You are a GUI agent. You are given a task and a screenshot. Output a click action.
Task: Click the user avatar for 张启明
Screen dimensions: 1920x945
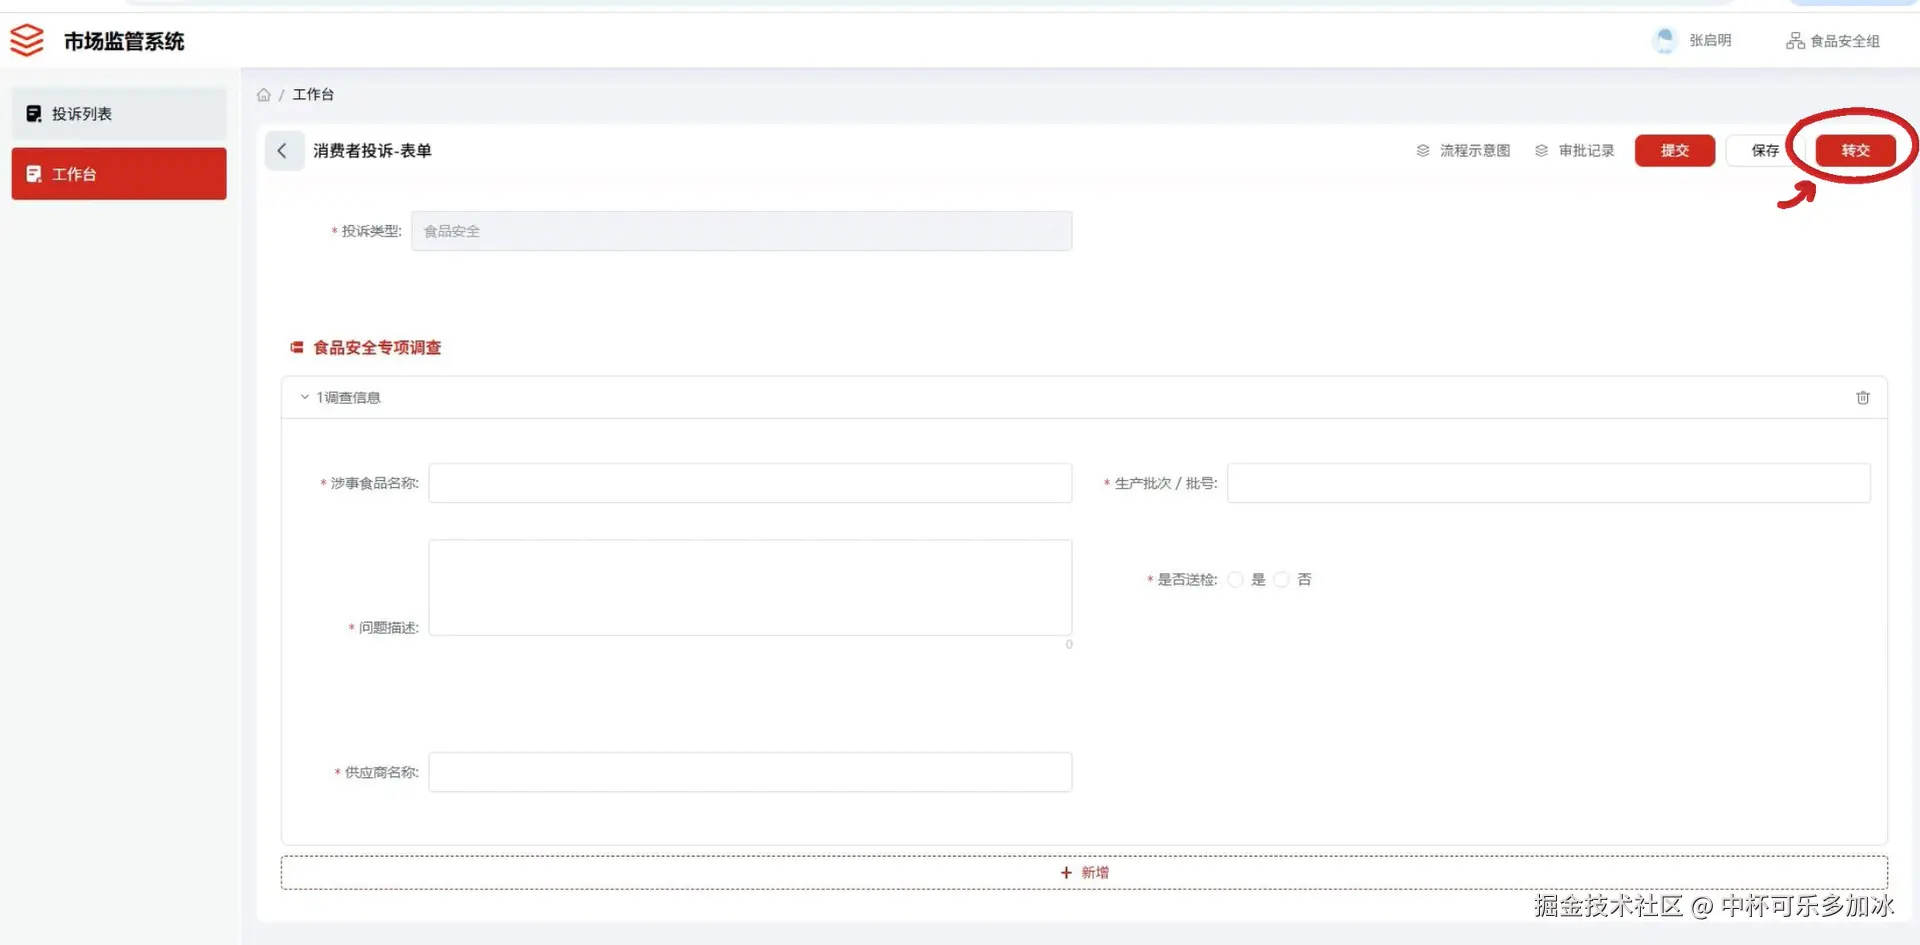tap(1665, 40)
